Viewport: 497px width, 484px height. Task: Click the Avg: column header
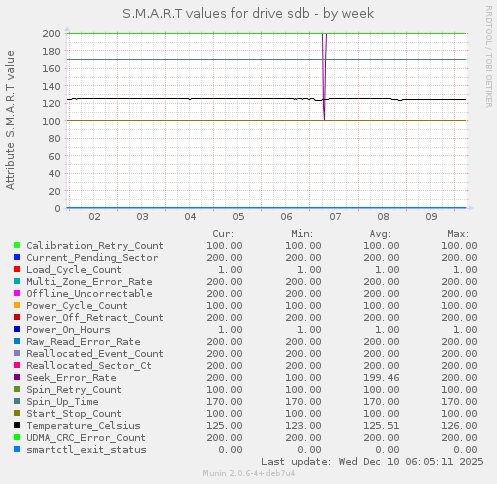click(380, 234)
